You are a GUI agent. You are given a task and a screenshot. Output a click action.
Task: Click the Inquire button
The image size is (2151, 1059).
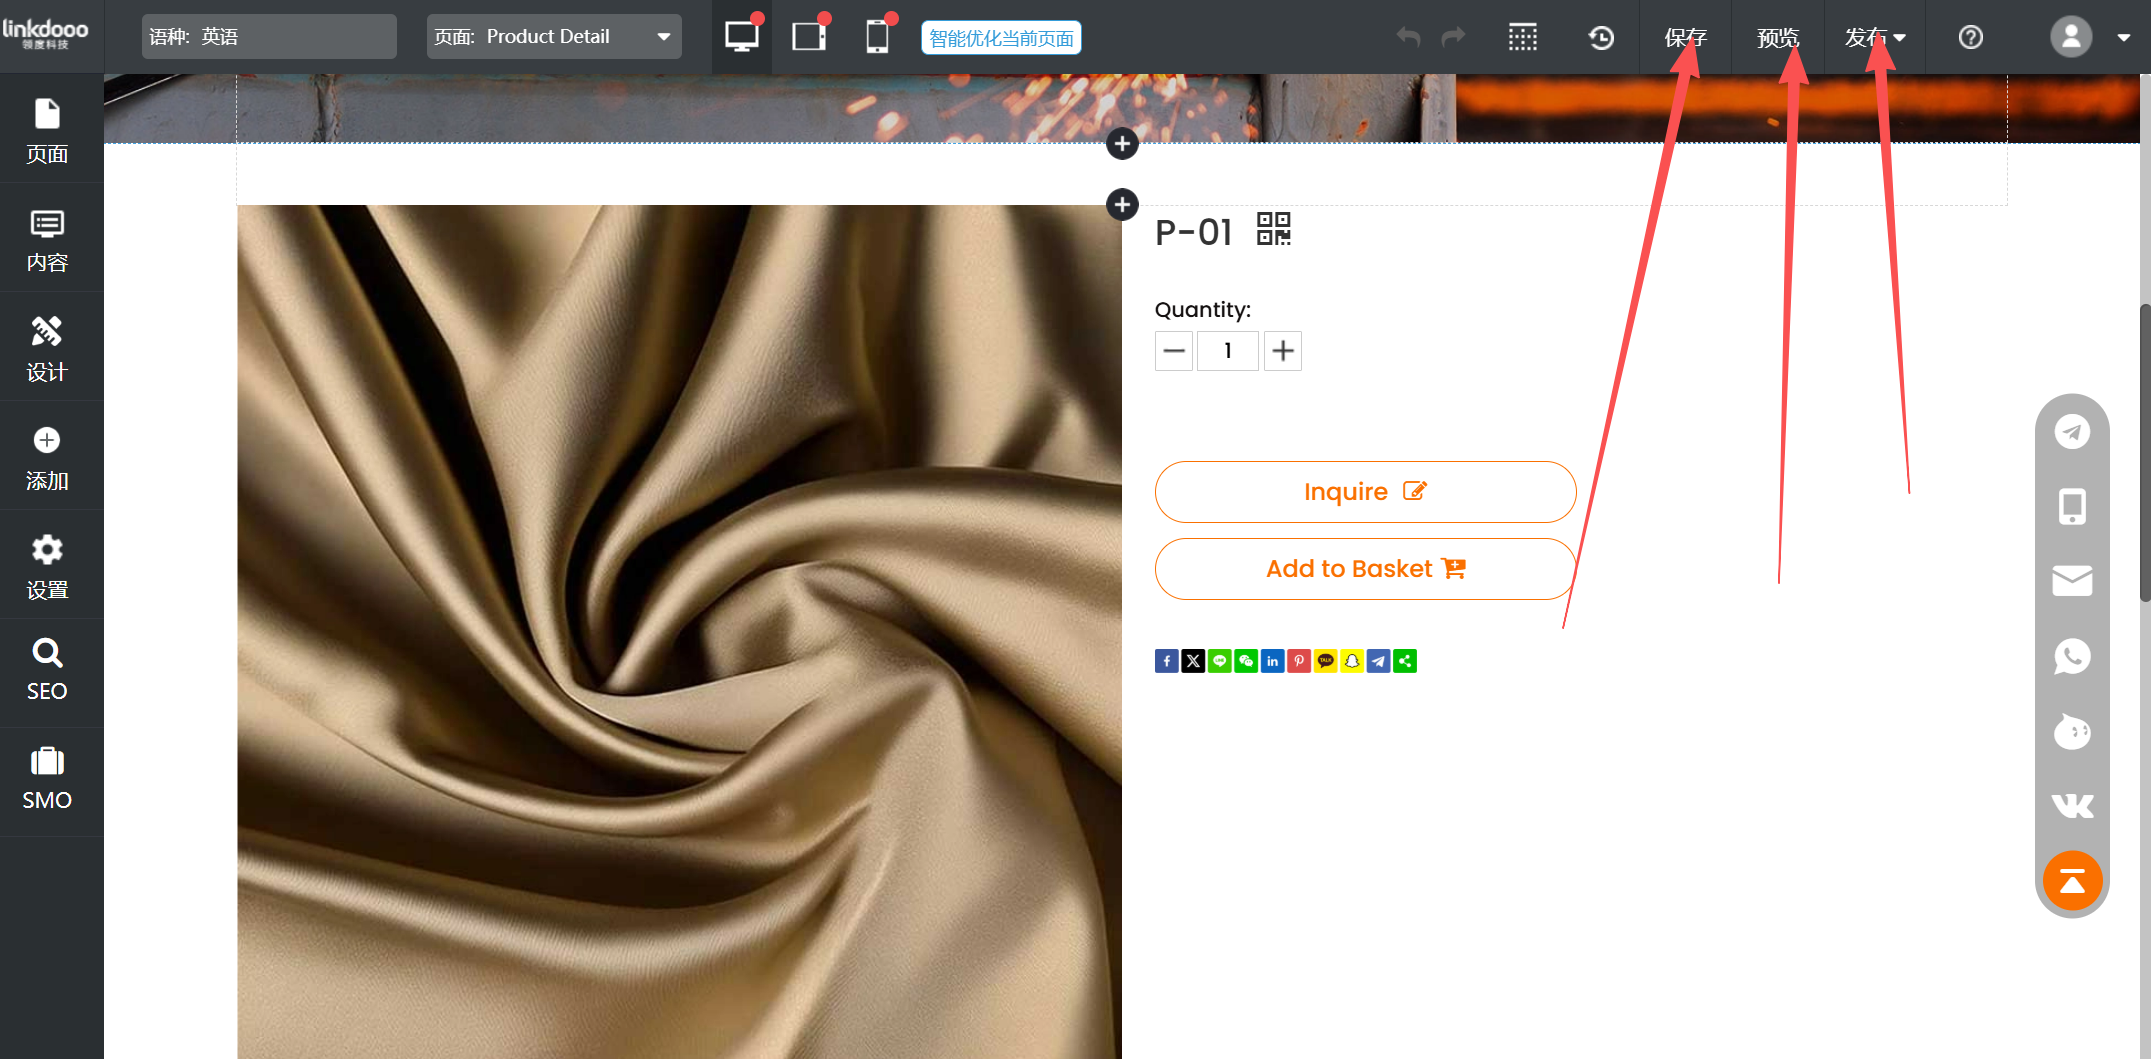1365,492
